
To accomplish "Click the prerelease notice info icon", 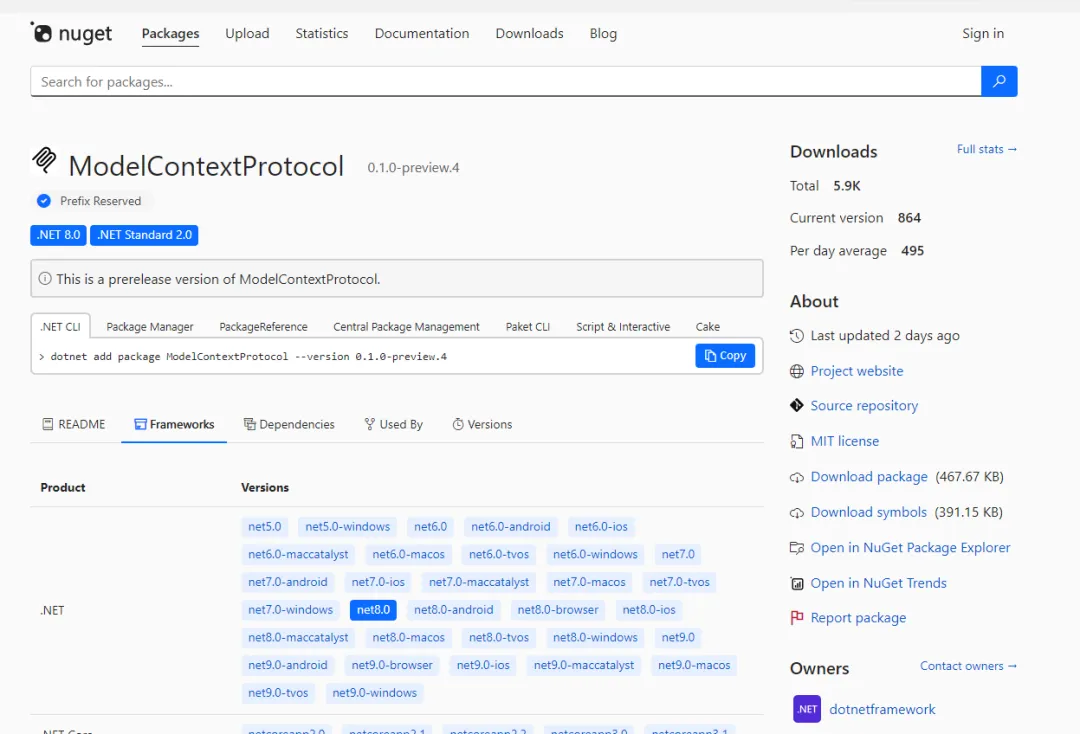I will [45, 279].
